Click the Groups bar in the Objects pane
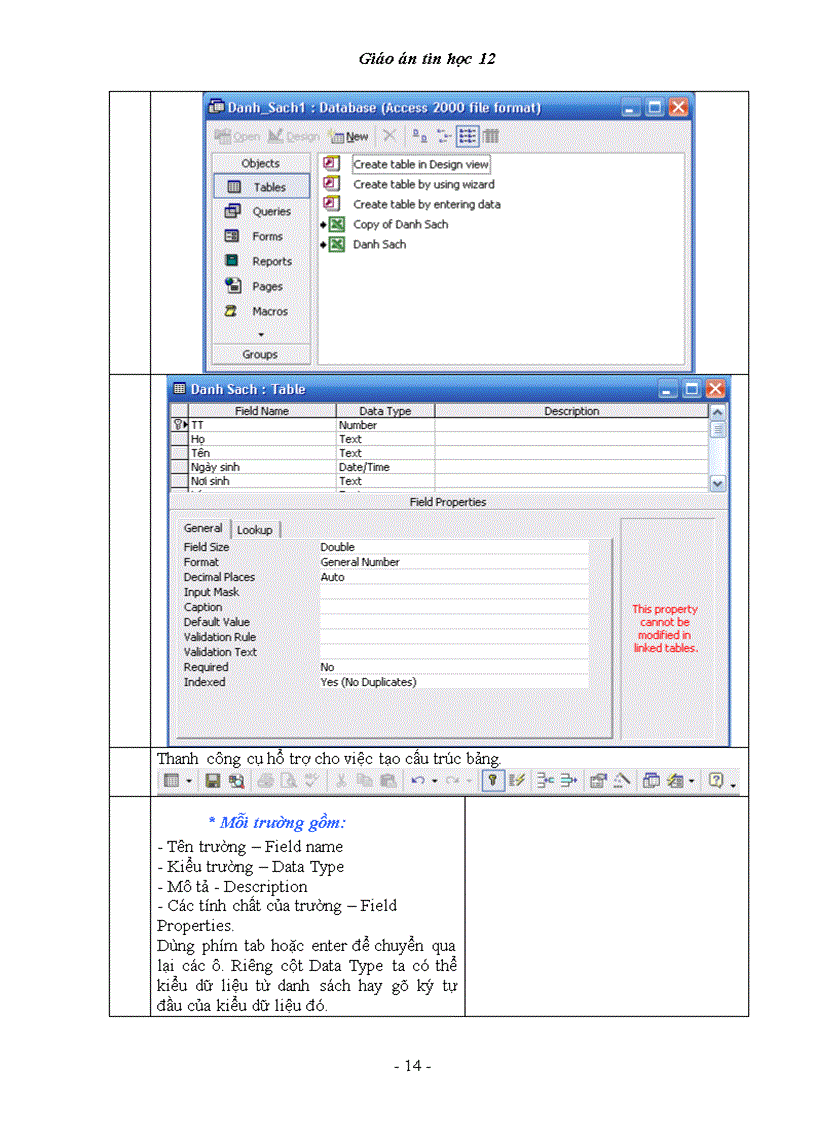This screenshot has height=1123, width=816. pyautogui.click(x=260, y=354)
